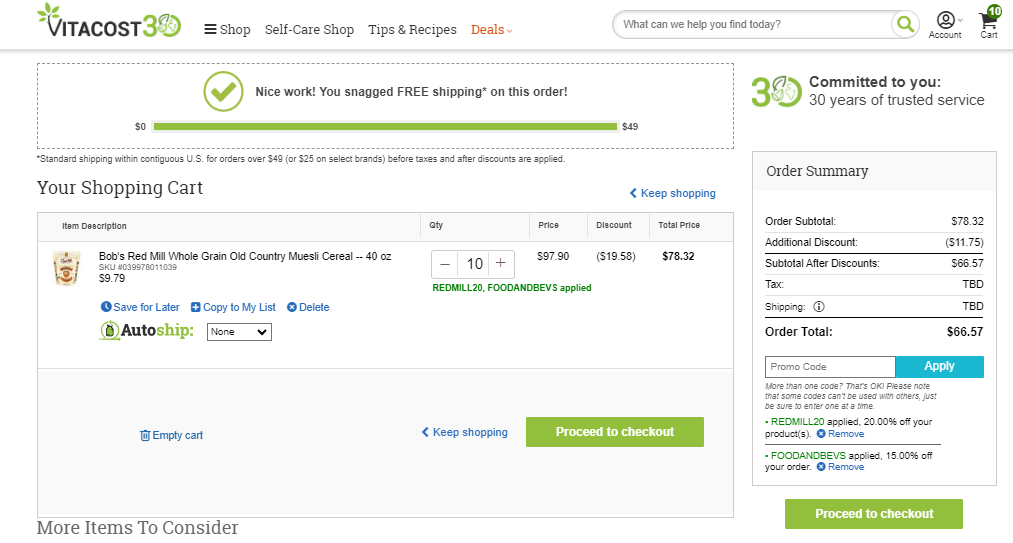The width and height of the screenshot is (1013, 543).
Task: Click Proceed to checkout in cart table
Action: pyautogui.click(x=614, y=432)
